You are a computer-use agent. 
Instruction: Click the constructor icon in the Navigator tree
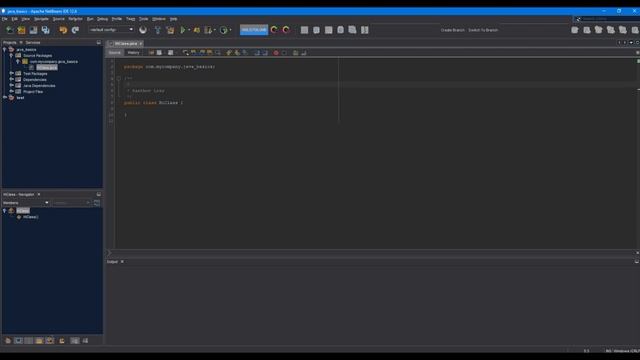click(x=19, y=217)
